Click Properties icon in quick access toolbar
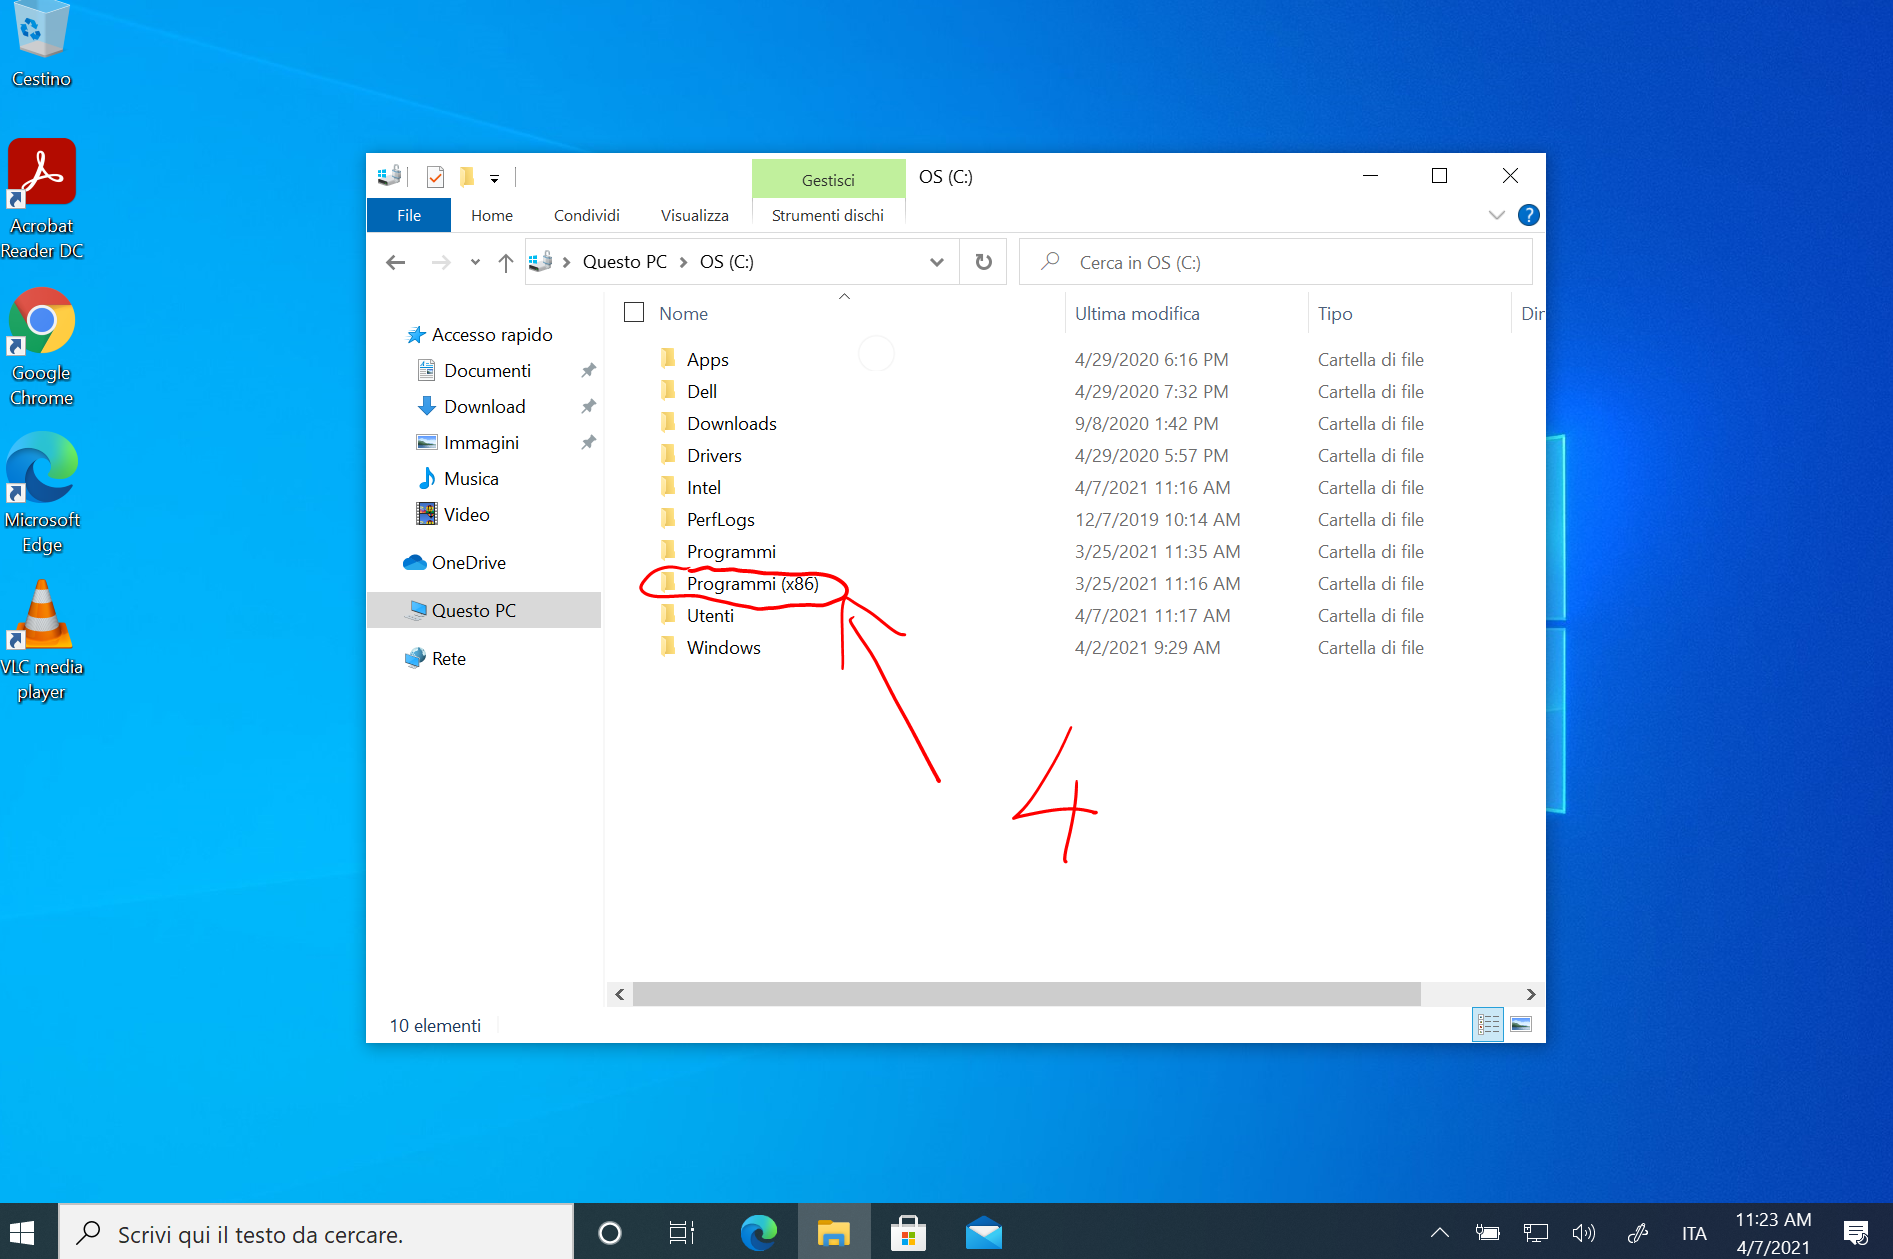 435,177
